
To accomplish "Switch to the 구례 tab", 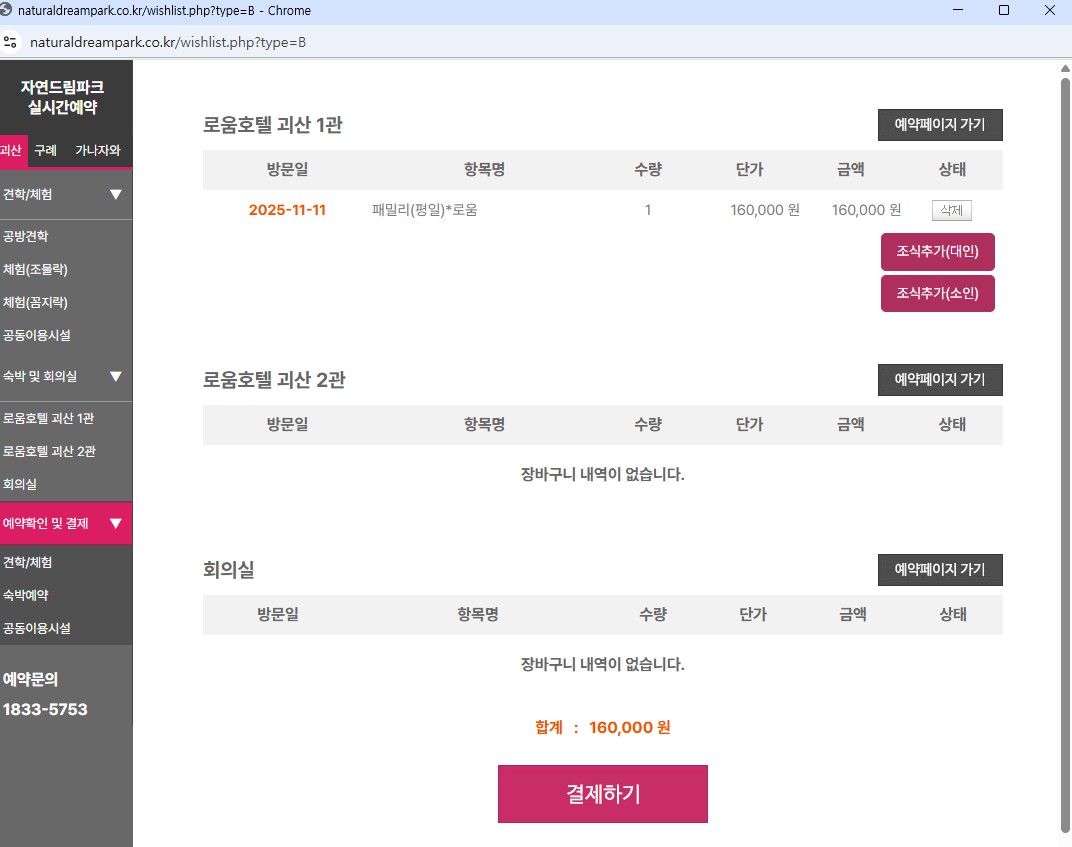I will [45, 150].
